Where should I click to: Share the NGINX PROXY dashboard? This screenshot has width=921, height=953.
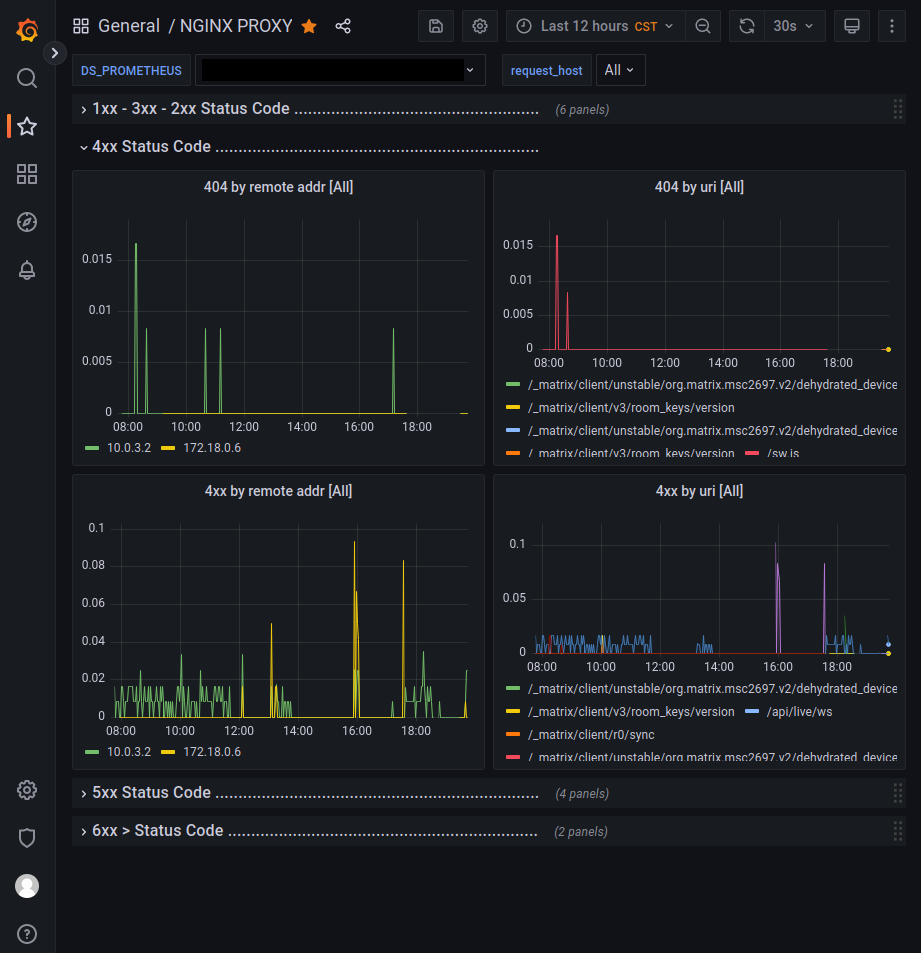343,26
